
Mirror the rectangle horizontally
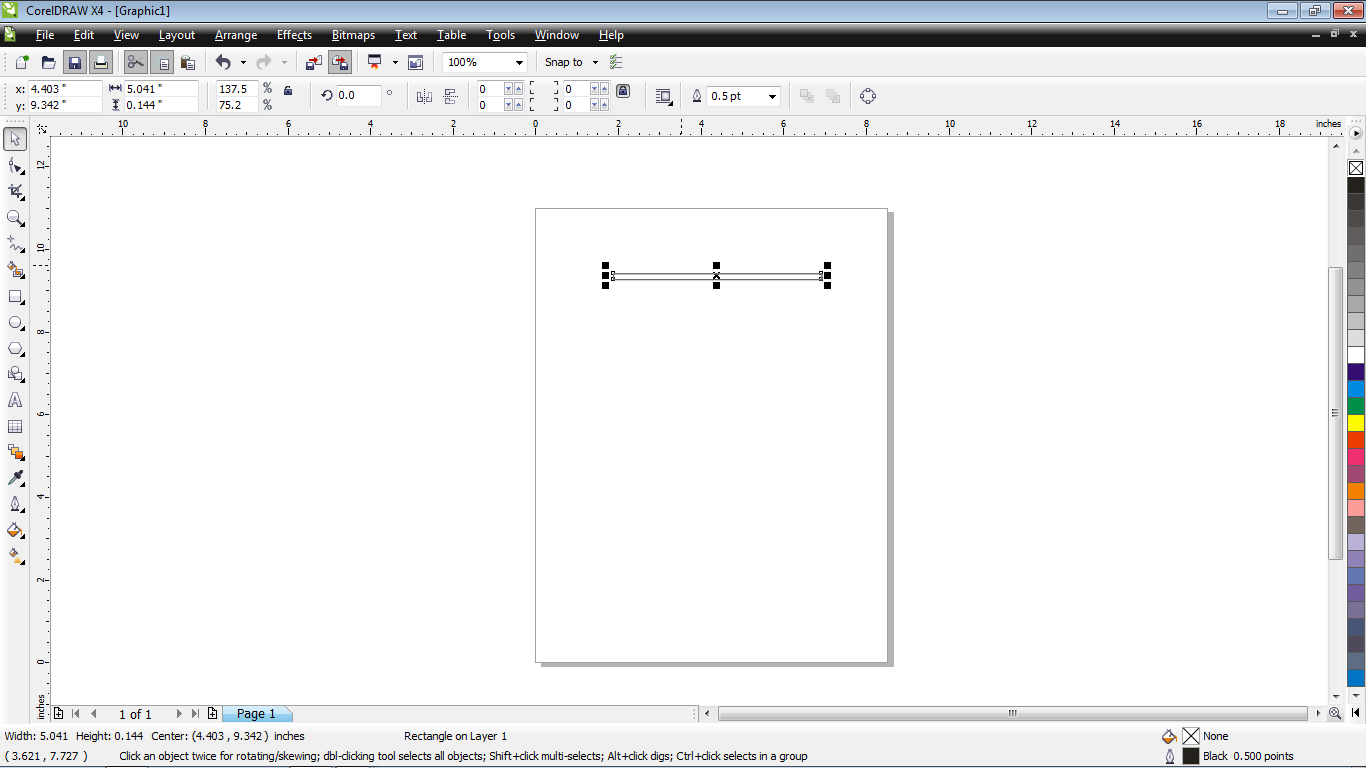[x=424, y=96]
